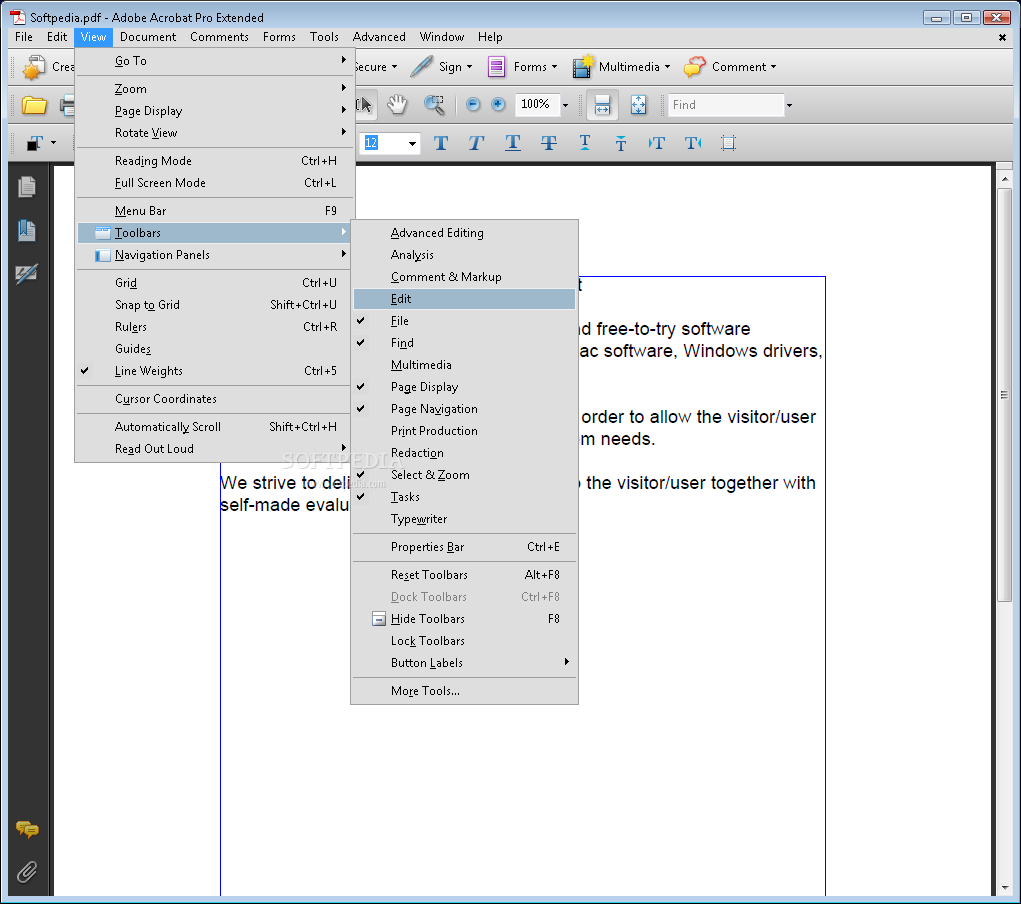This screenshot has width=1021, height=904.
Task: Enable the Typewriter toolbar
Action: pos(464,519)
